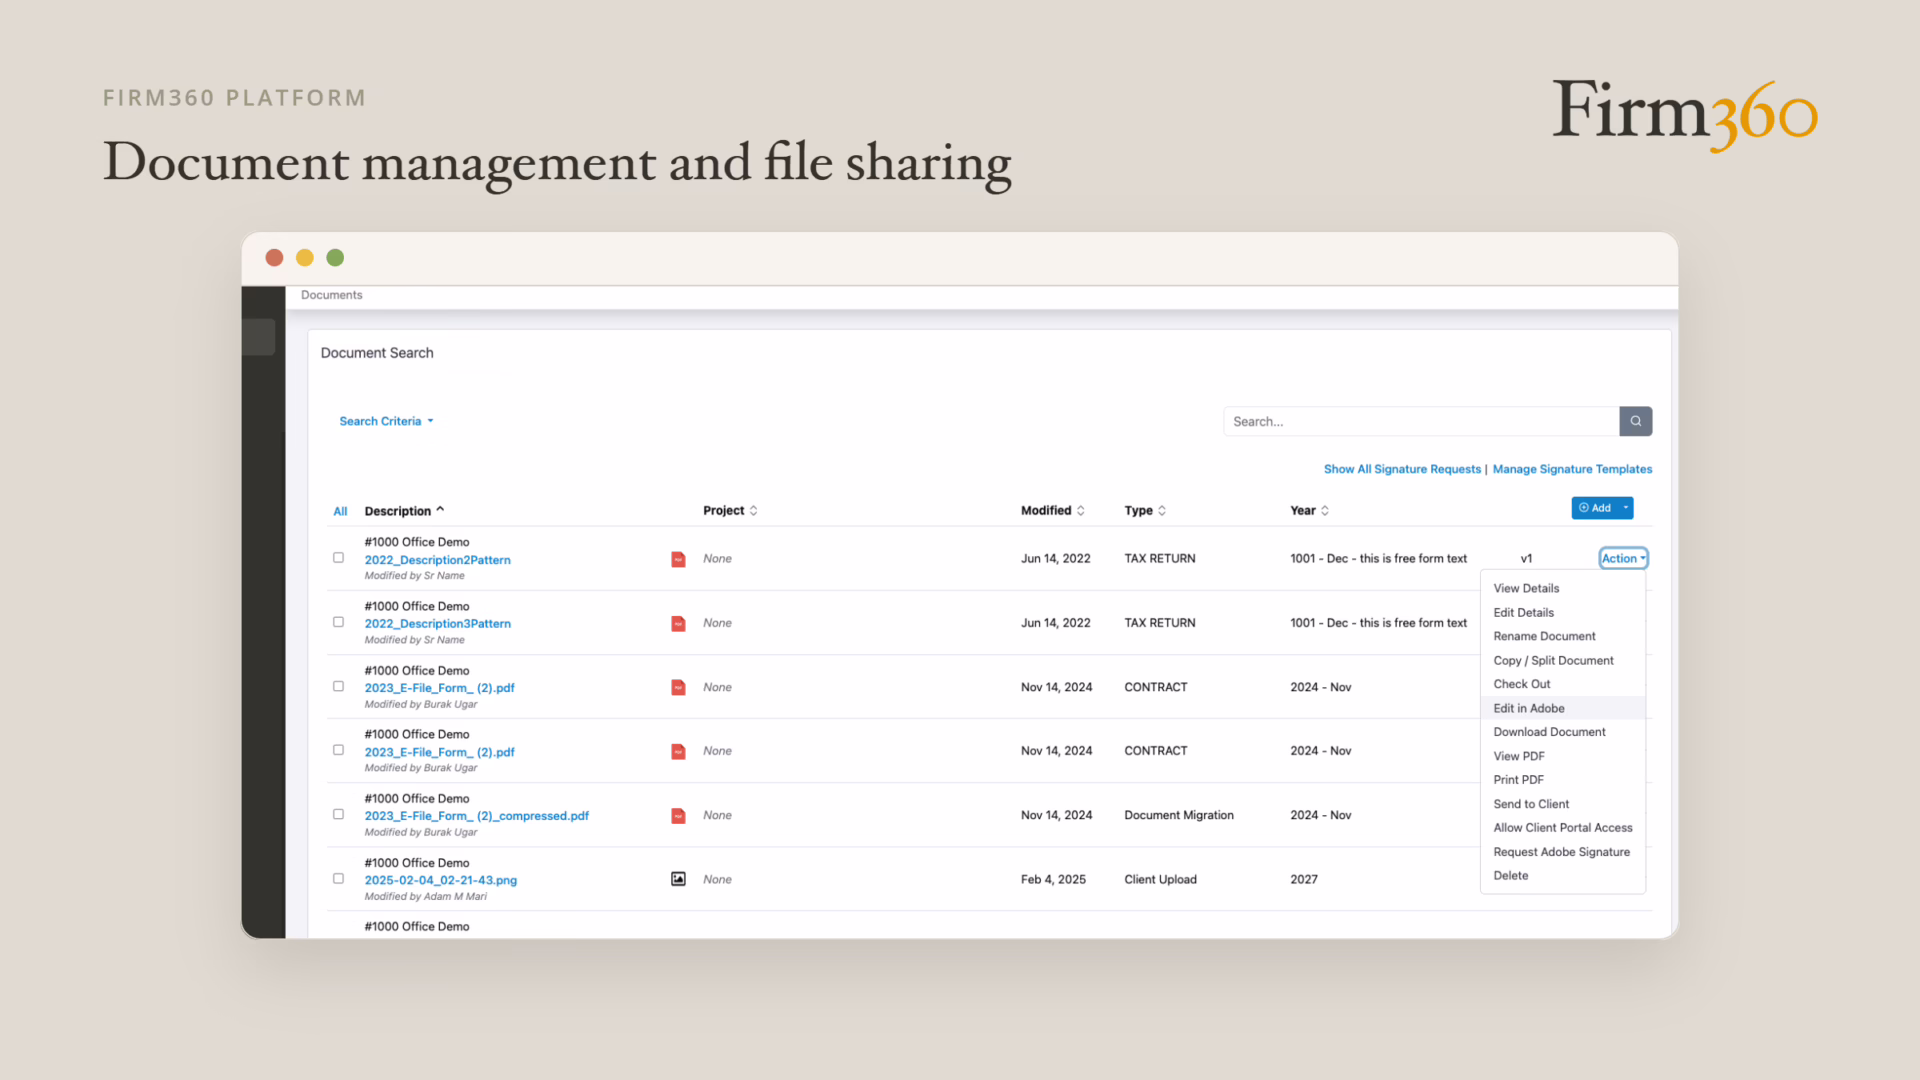The height and width of the screenshot is (1080, 1920).
Task: Select Send to Client option
Action: coord(1531,804)
